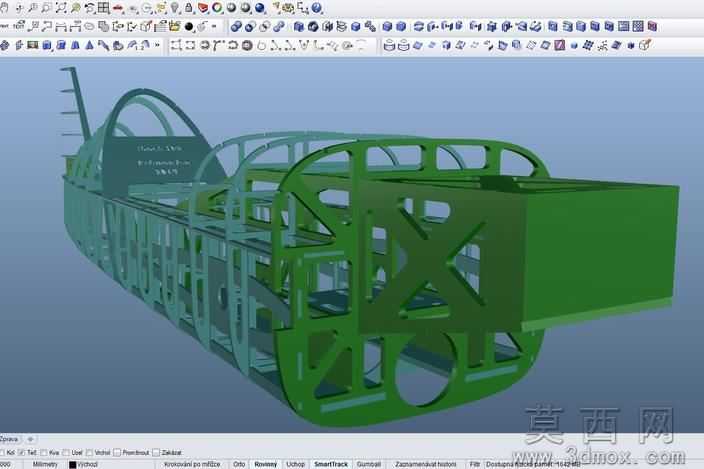Toggle Uchop in status bar
Viewport: 704px width, 469px height.
coord(295,464)
